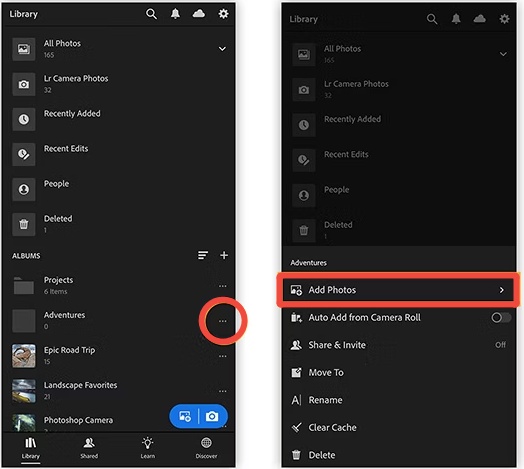The height and width of the screenshot is (469, 524).
Task: Select Clear Cache menu entry
Action: click(398, 428)
